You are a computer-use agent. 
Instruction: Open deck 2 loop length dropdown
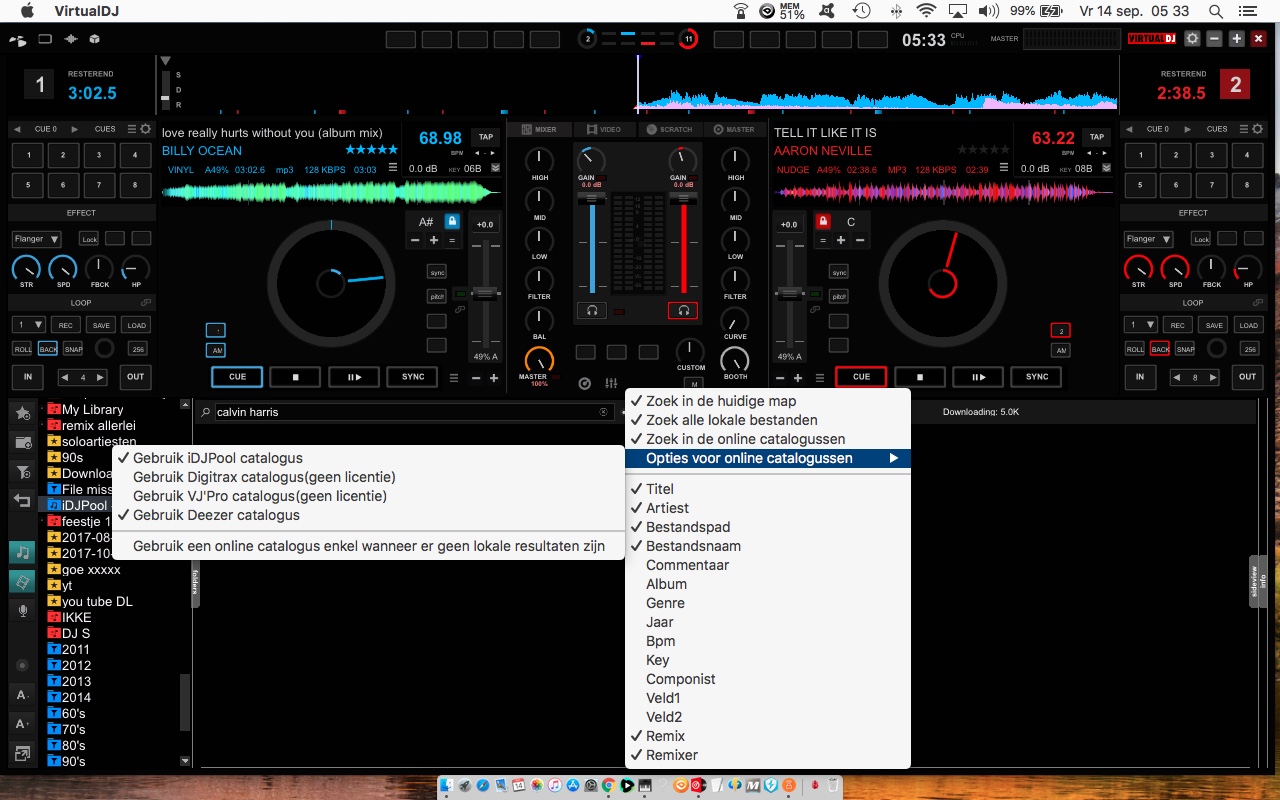click(1139, 325)
